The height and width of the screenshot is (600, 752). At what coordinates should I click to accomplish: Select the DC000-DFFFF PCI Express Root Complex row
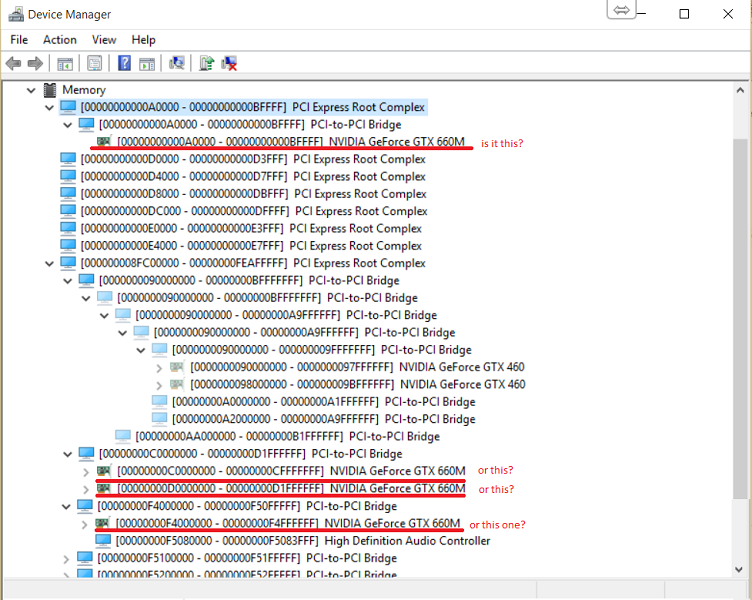[x=244, y=211]
